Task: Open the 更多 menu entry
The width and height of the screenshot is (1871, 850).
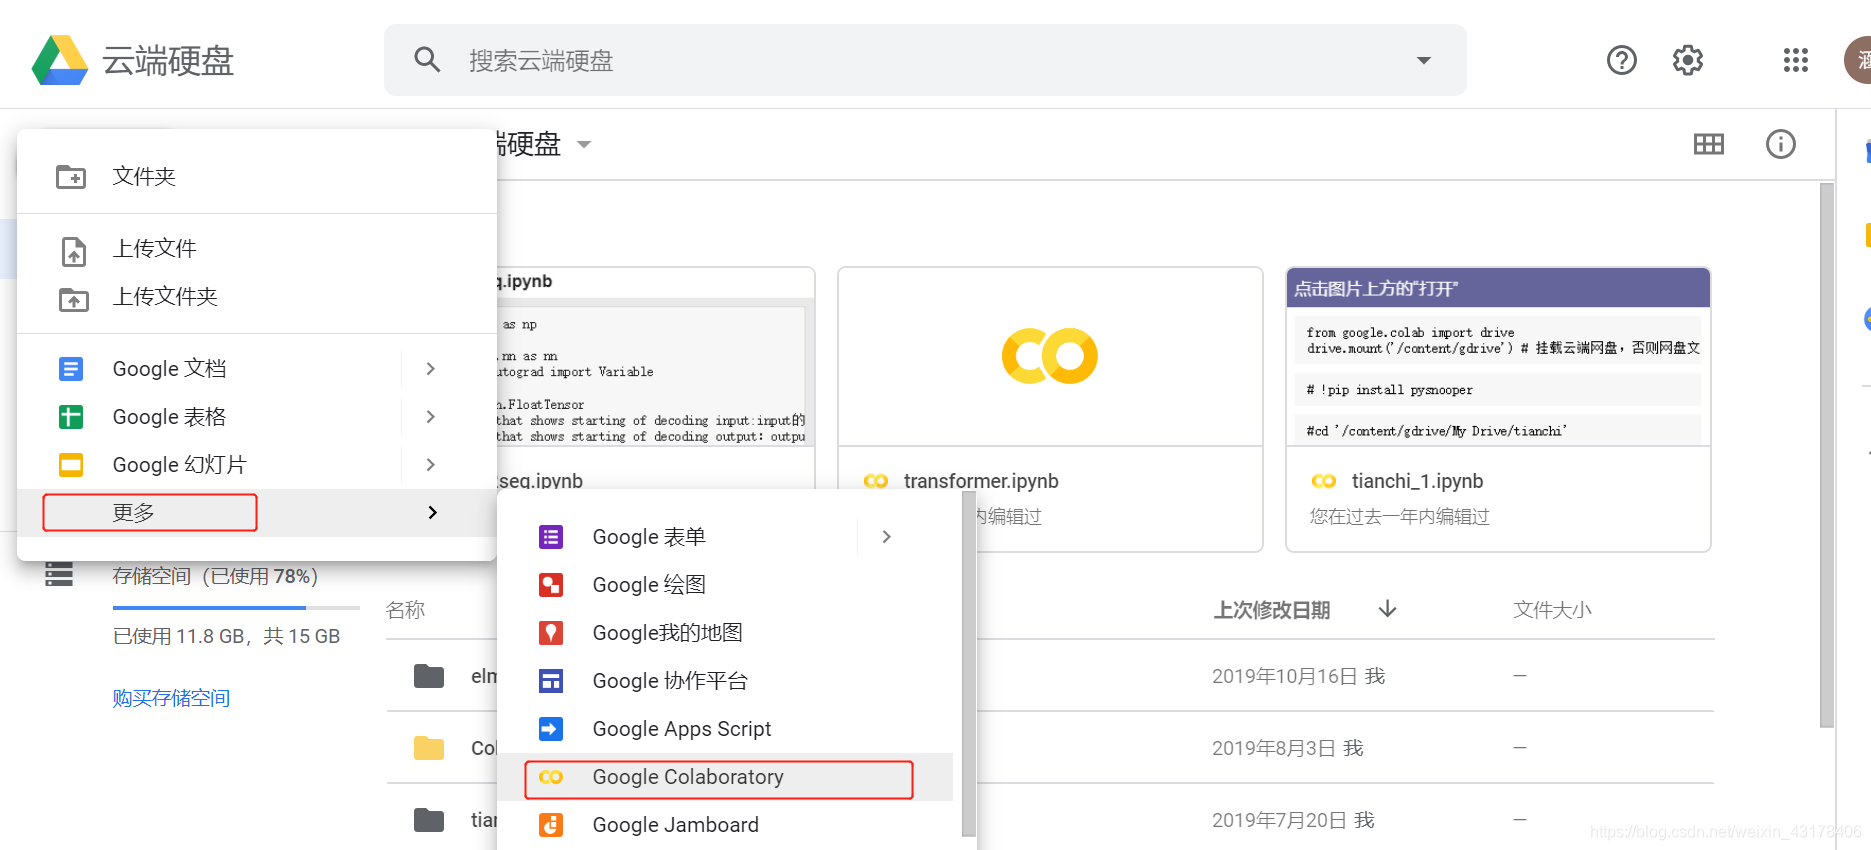Action: pyautogui.click(x=257, y=513)
